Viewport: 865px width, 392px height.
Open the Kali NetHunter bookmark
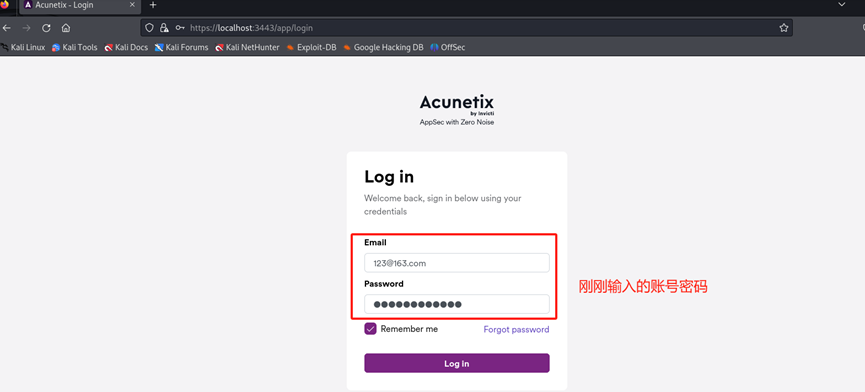pyautogui.click(x=247, y=47)
